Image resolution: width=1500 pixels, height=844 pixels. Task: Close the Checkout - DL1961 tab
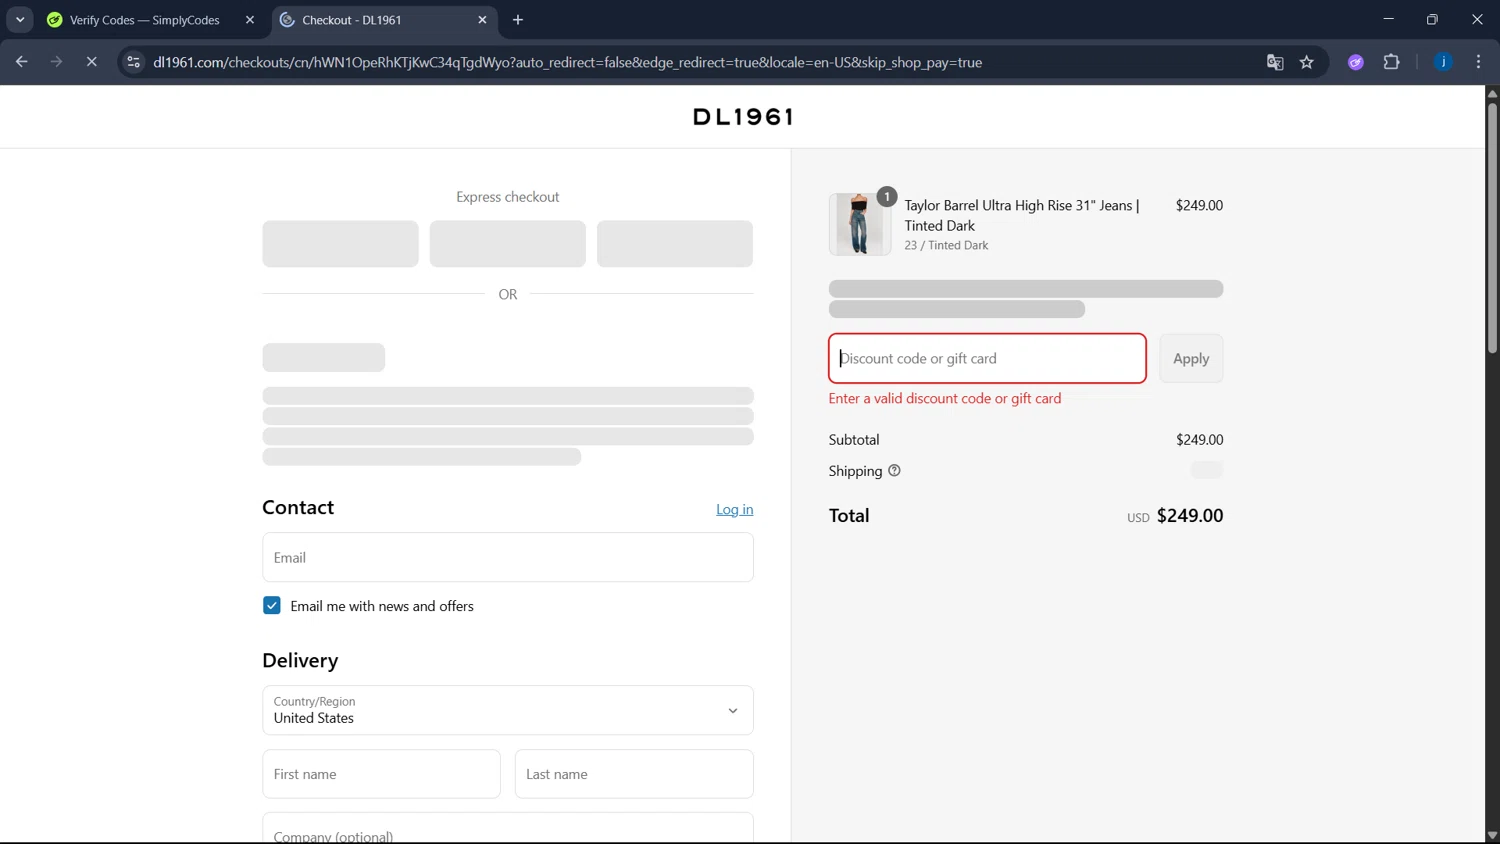[x=482, y=20]
